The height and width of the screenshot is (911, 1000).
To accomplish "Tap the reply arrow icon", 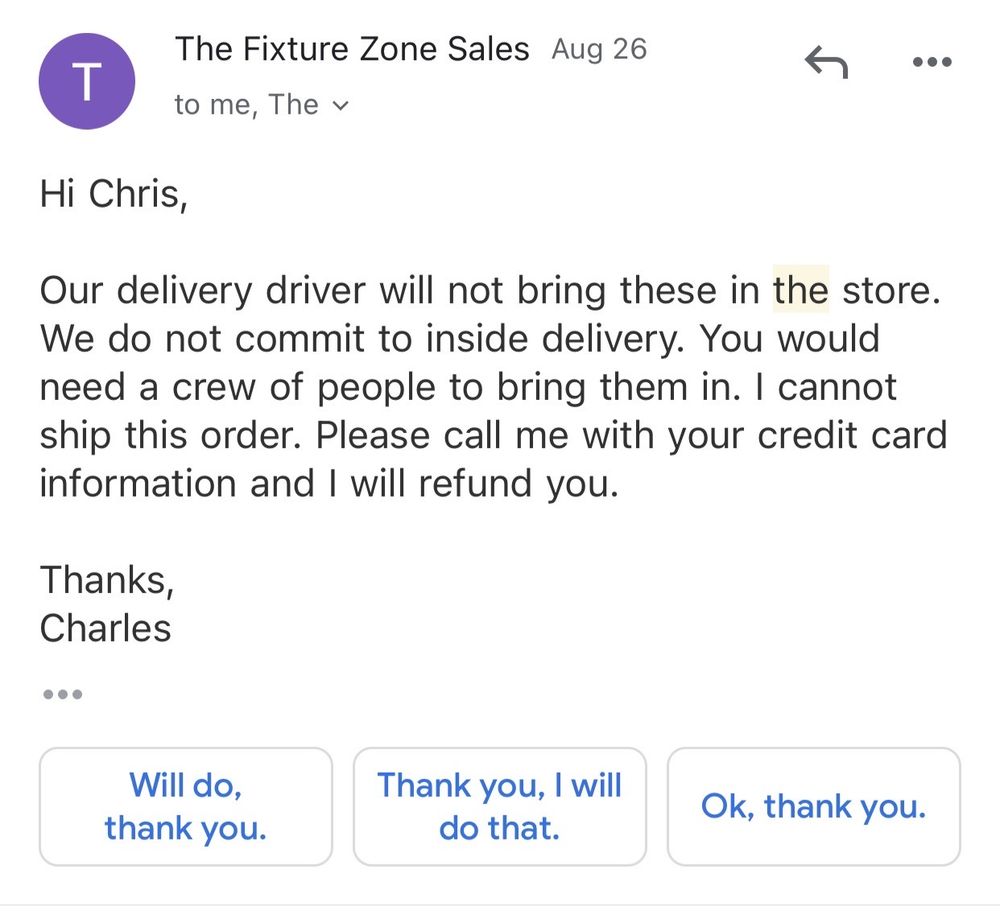I will [x=826, y=64].
